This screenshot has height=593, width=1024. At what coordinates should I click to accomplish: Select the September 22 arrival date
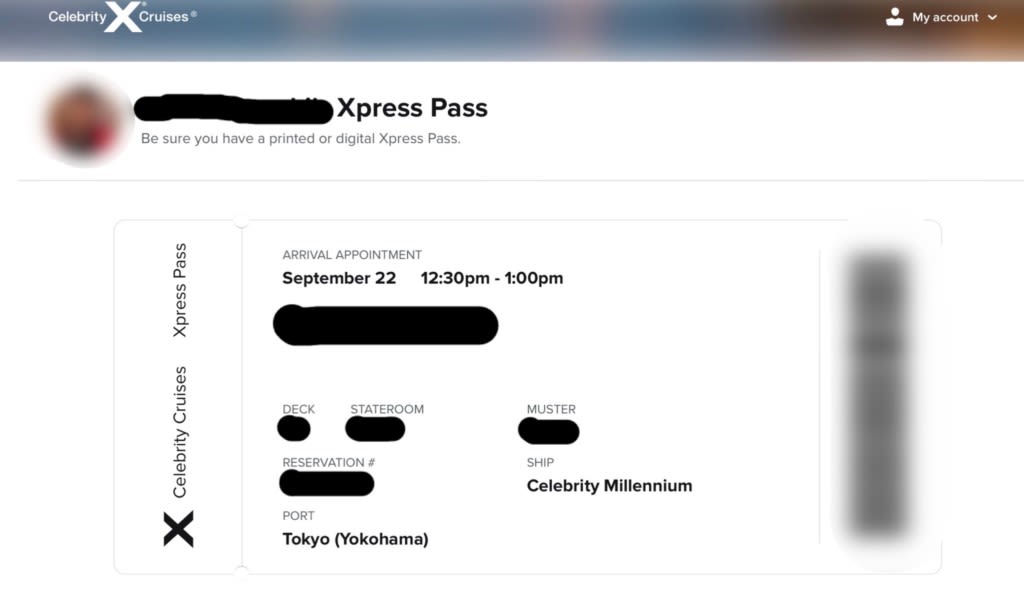pyautogui.click(x=339, y=278)
